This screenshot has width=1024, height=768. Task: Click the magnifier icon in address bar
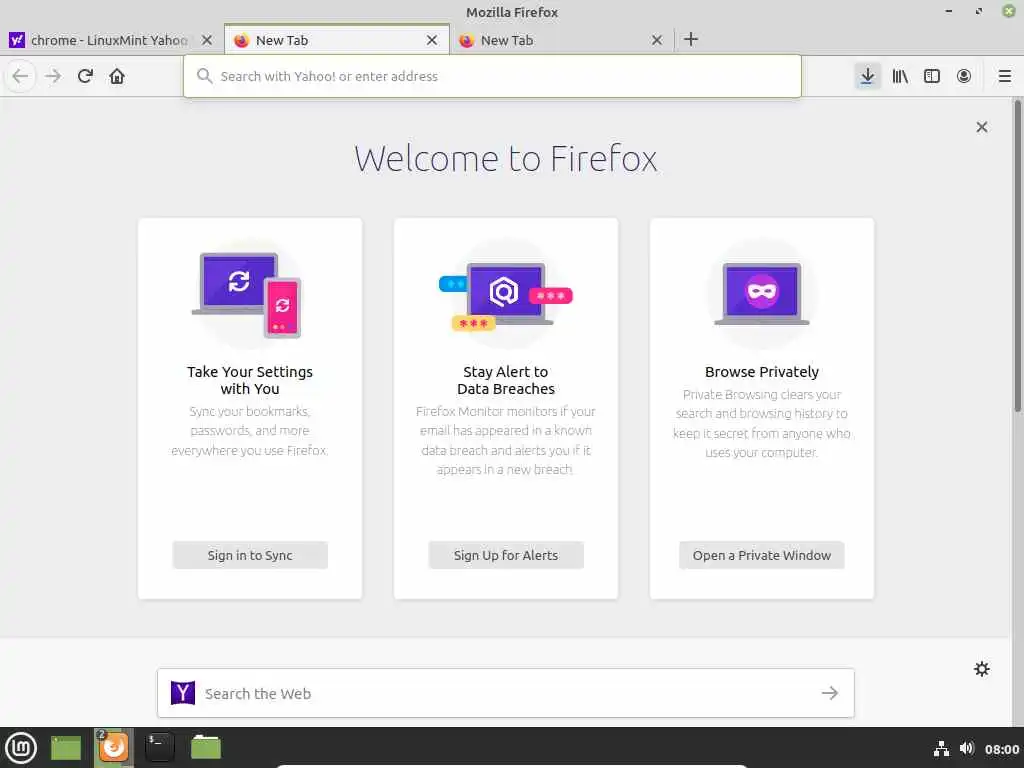[204, 76]
